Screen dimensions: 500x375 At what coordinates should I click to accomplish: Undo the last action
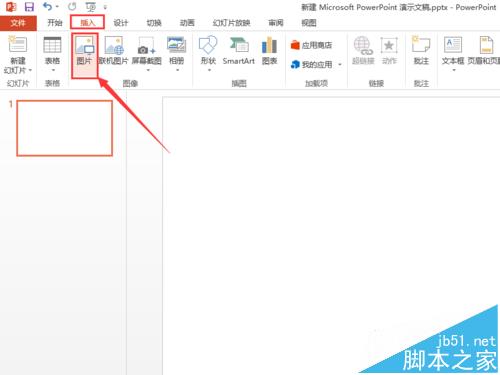[x=47, y=6]
